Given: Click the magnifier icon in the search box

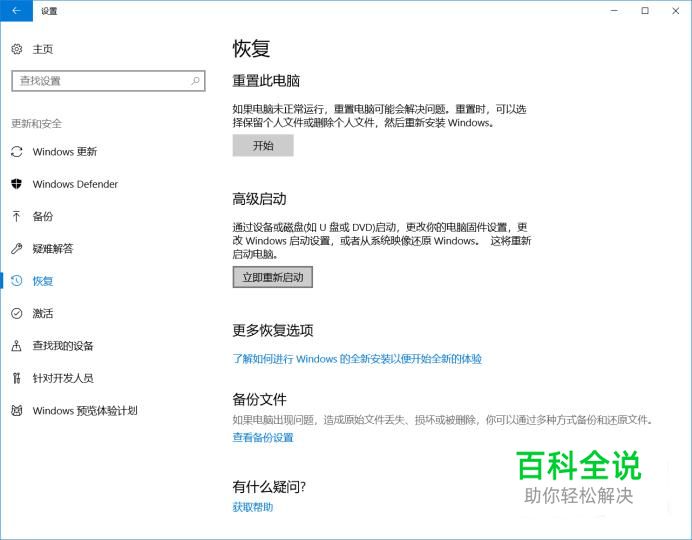Looking at the screenshot, I should coord(195,81).
